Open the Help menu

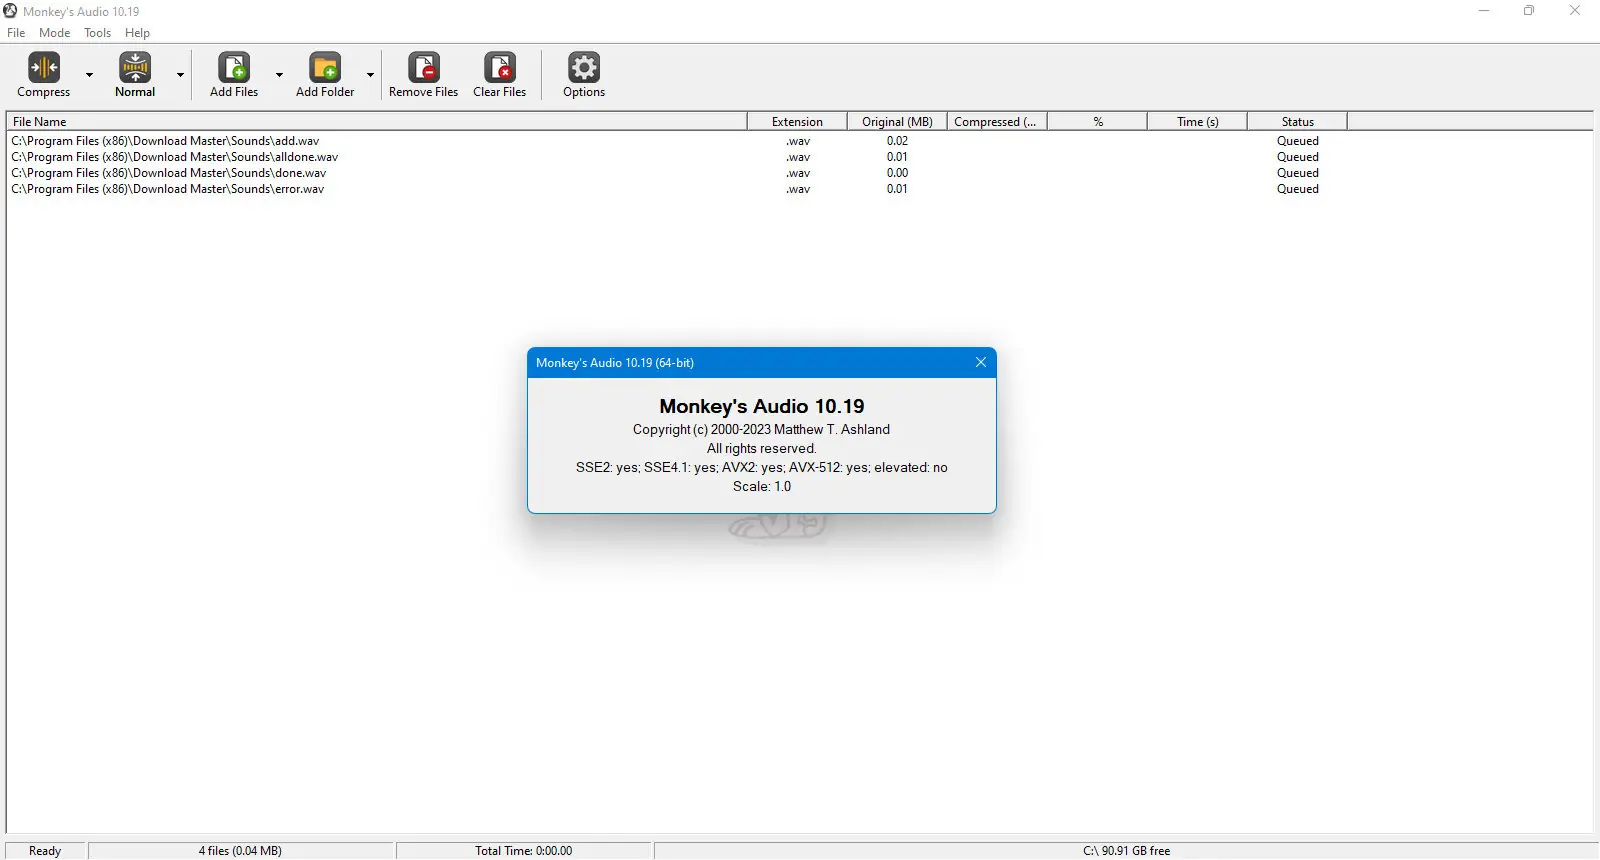pos(137,33)
